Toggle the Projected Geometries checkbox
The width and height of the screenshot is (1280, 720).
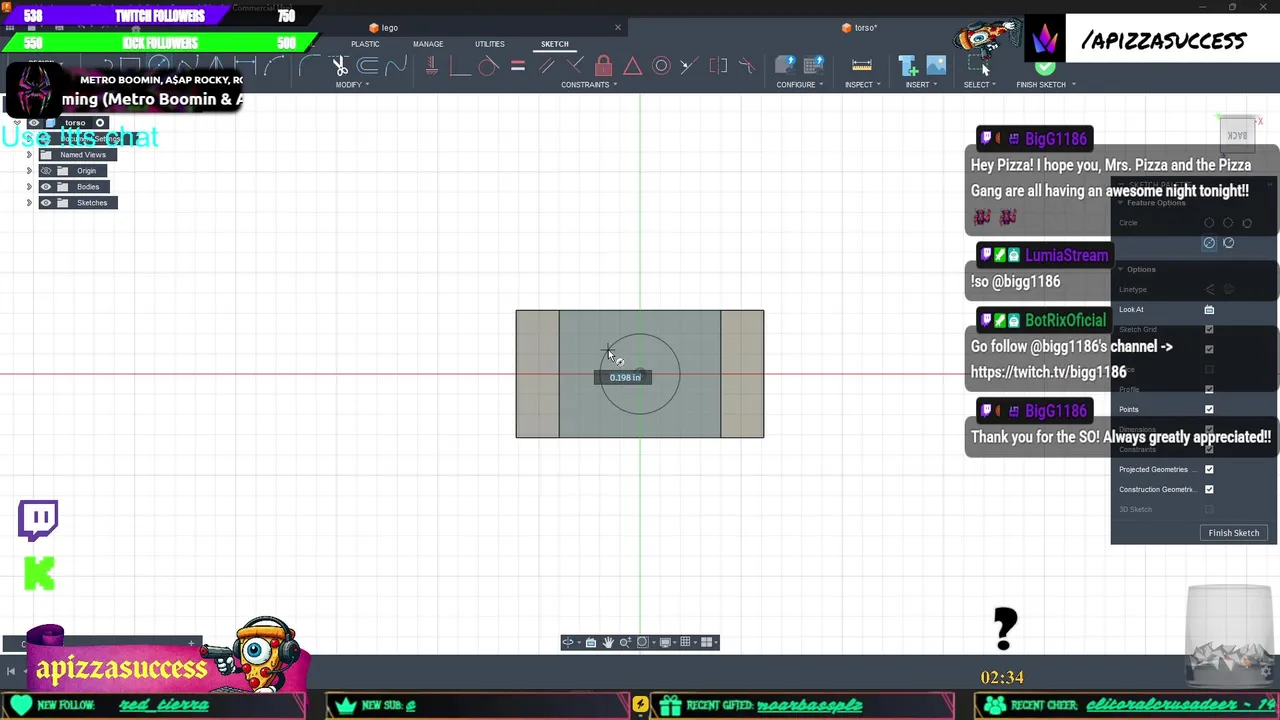(x=1209, y=469)
